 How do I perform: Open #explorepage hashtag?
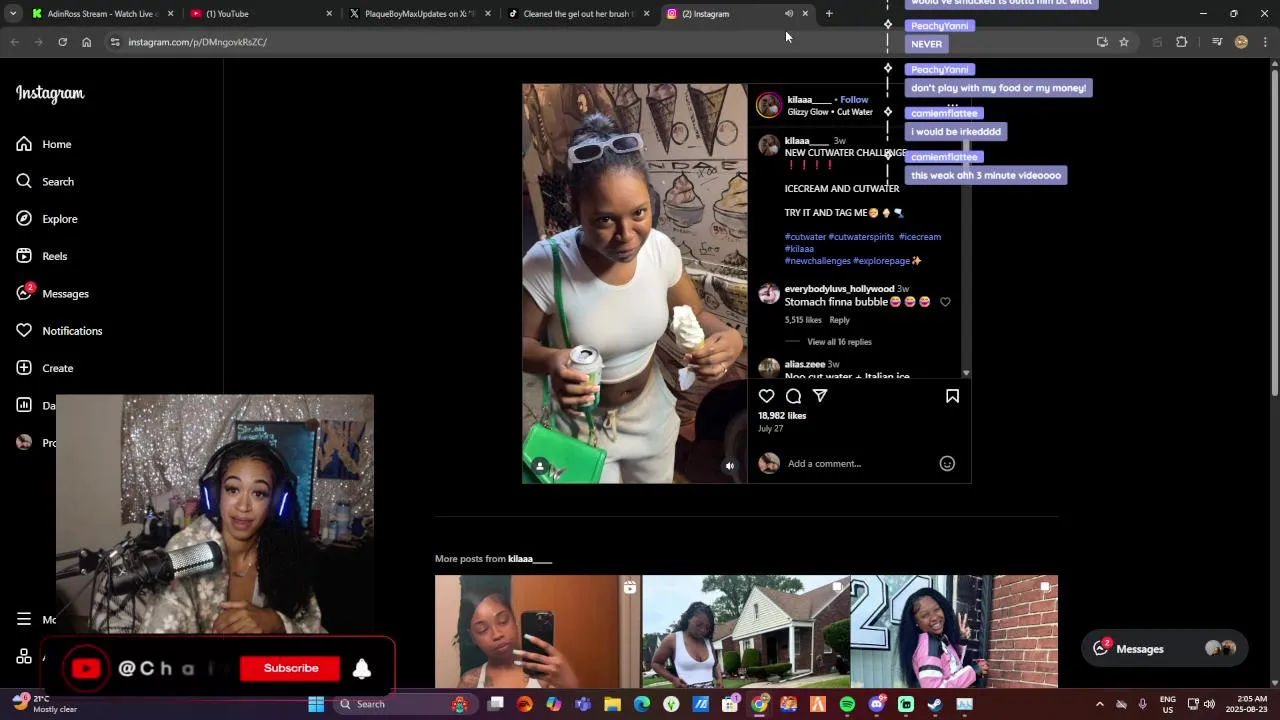(881, 261)
